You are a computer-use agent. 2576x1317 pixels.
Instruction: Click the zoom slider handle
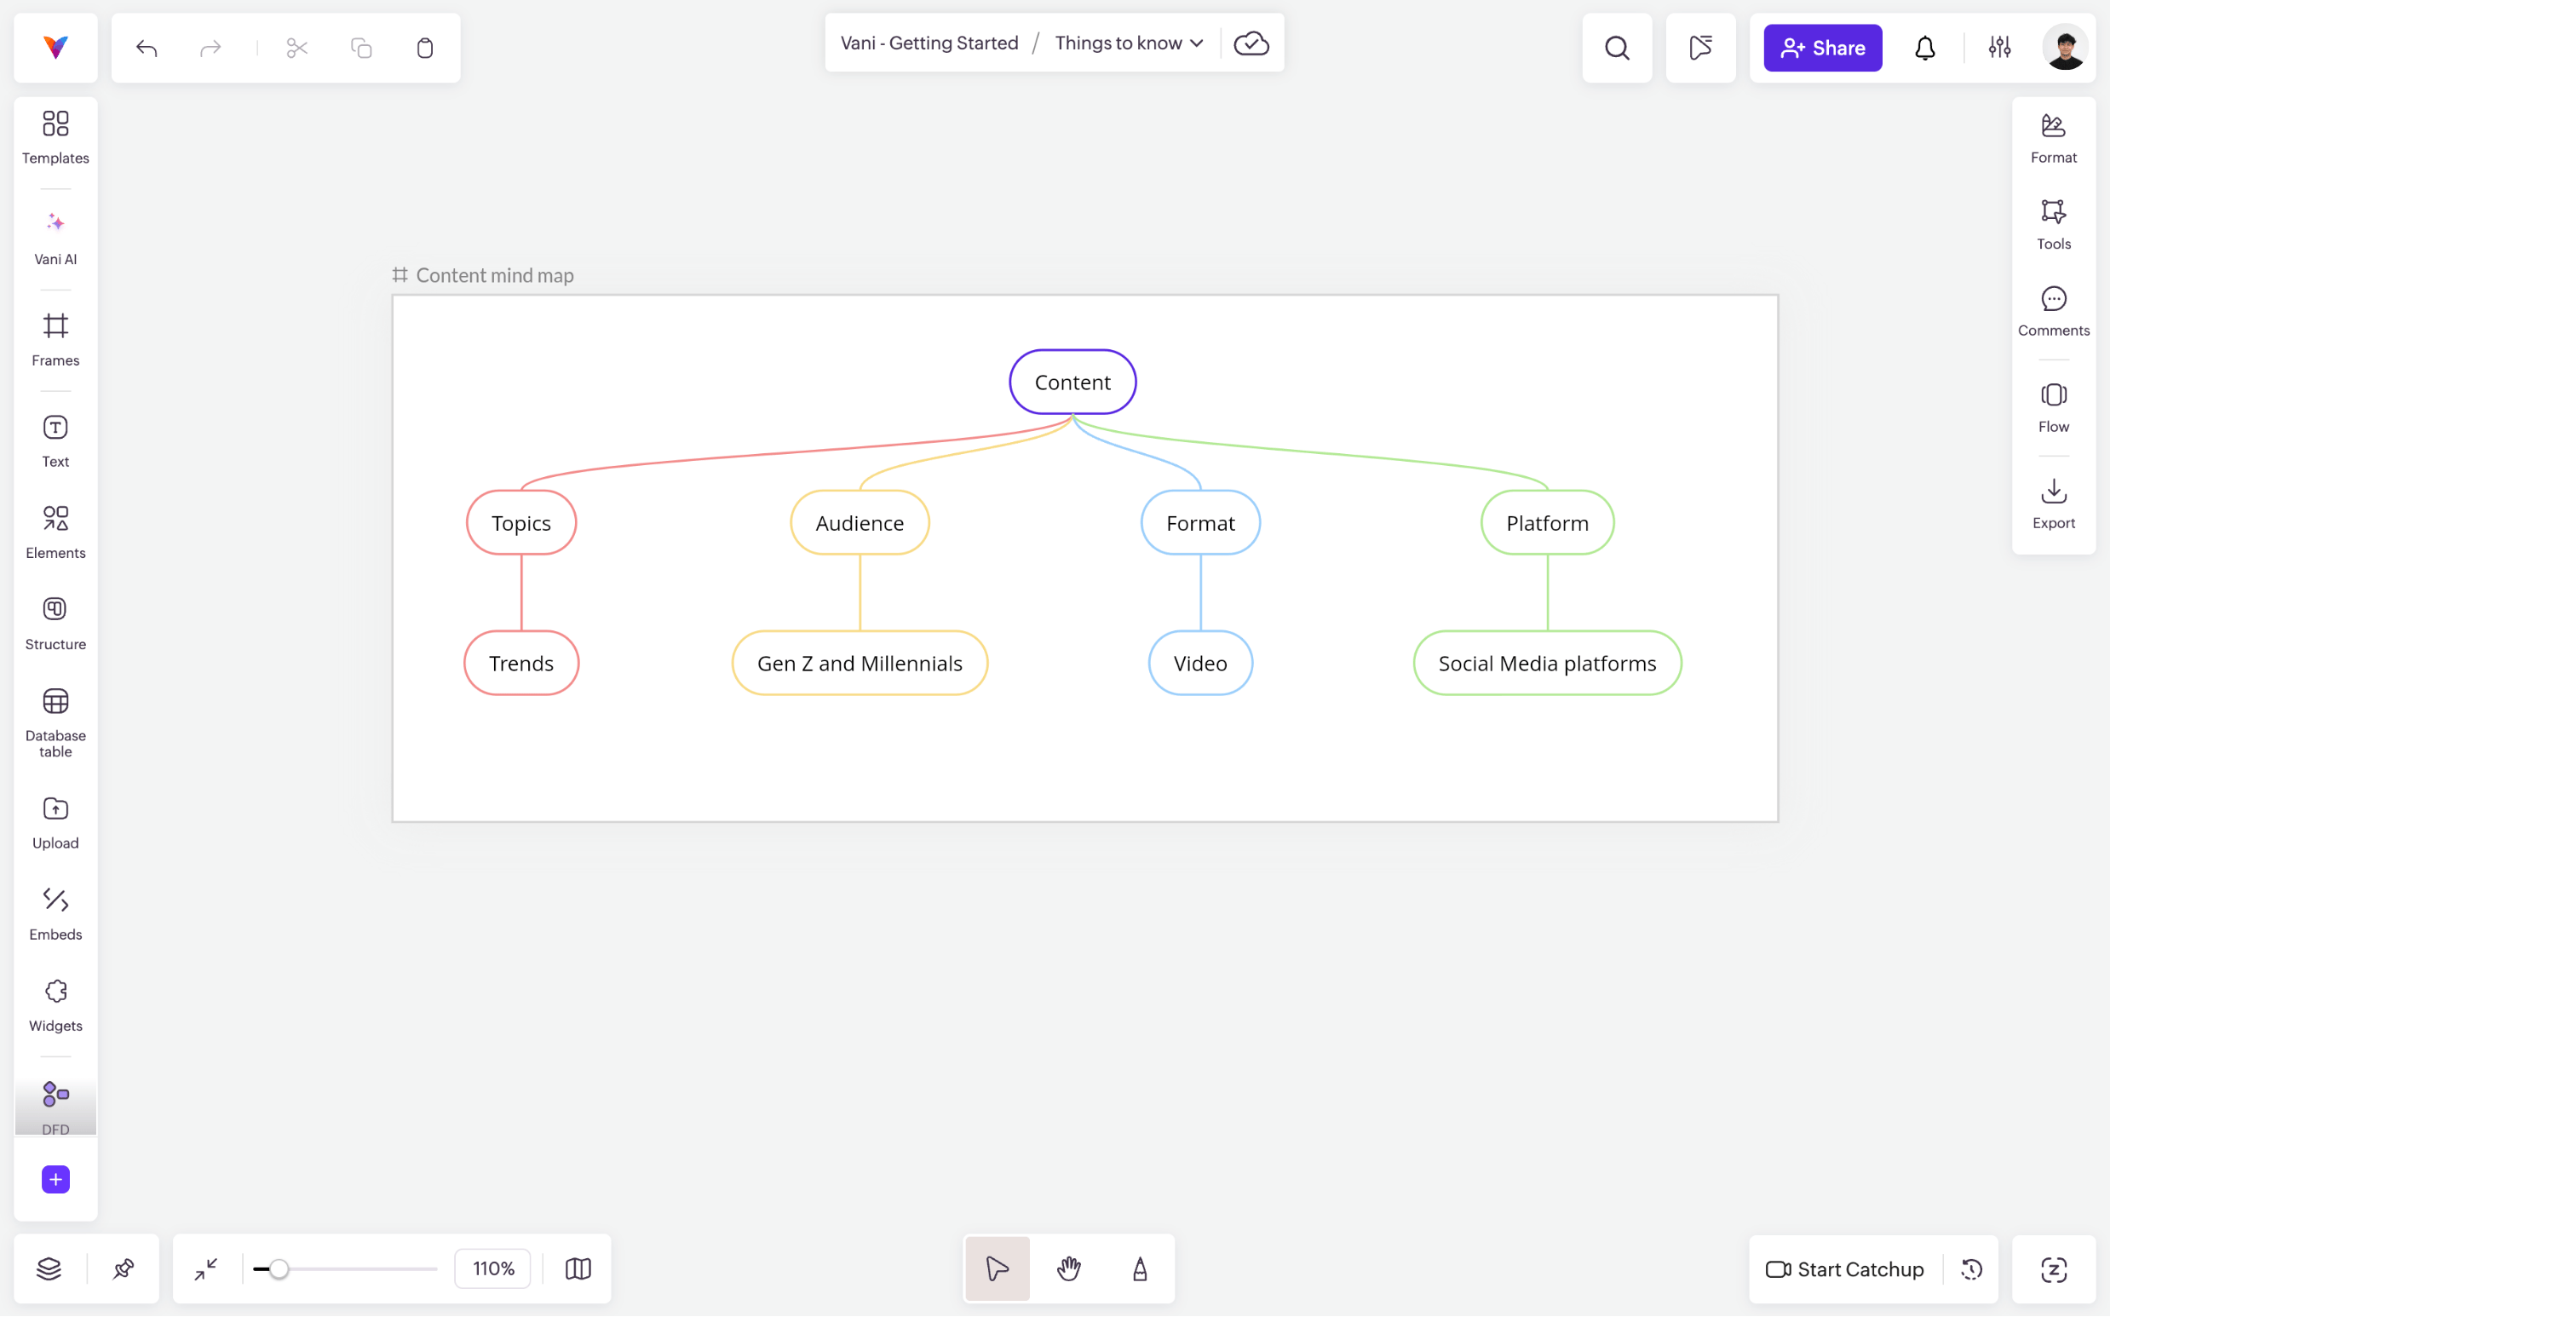click(x=279, y=1268)
